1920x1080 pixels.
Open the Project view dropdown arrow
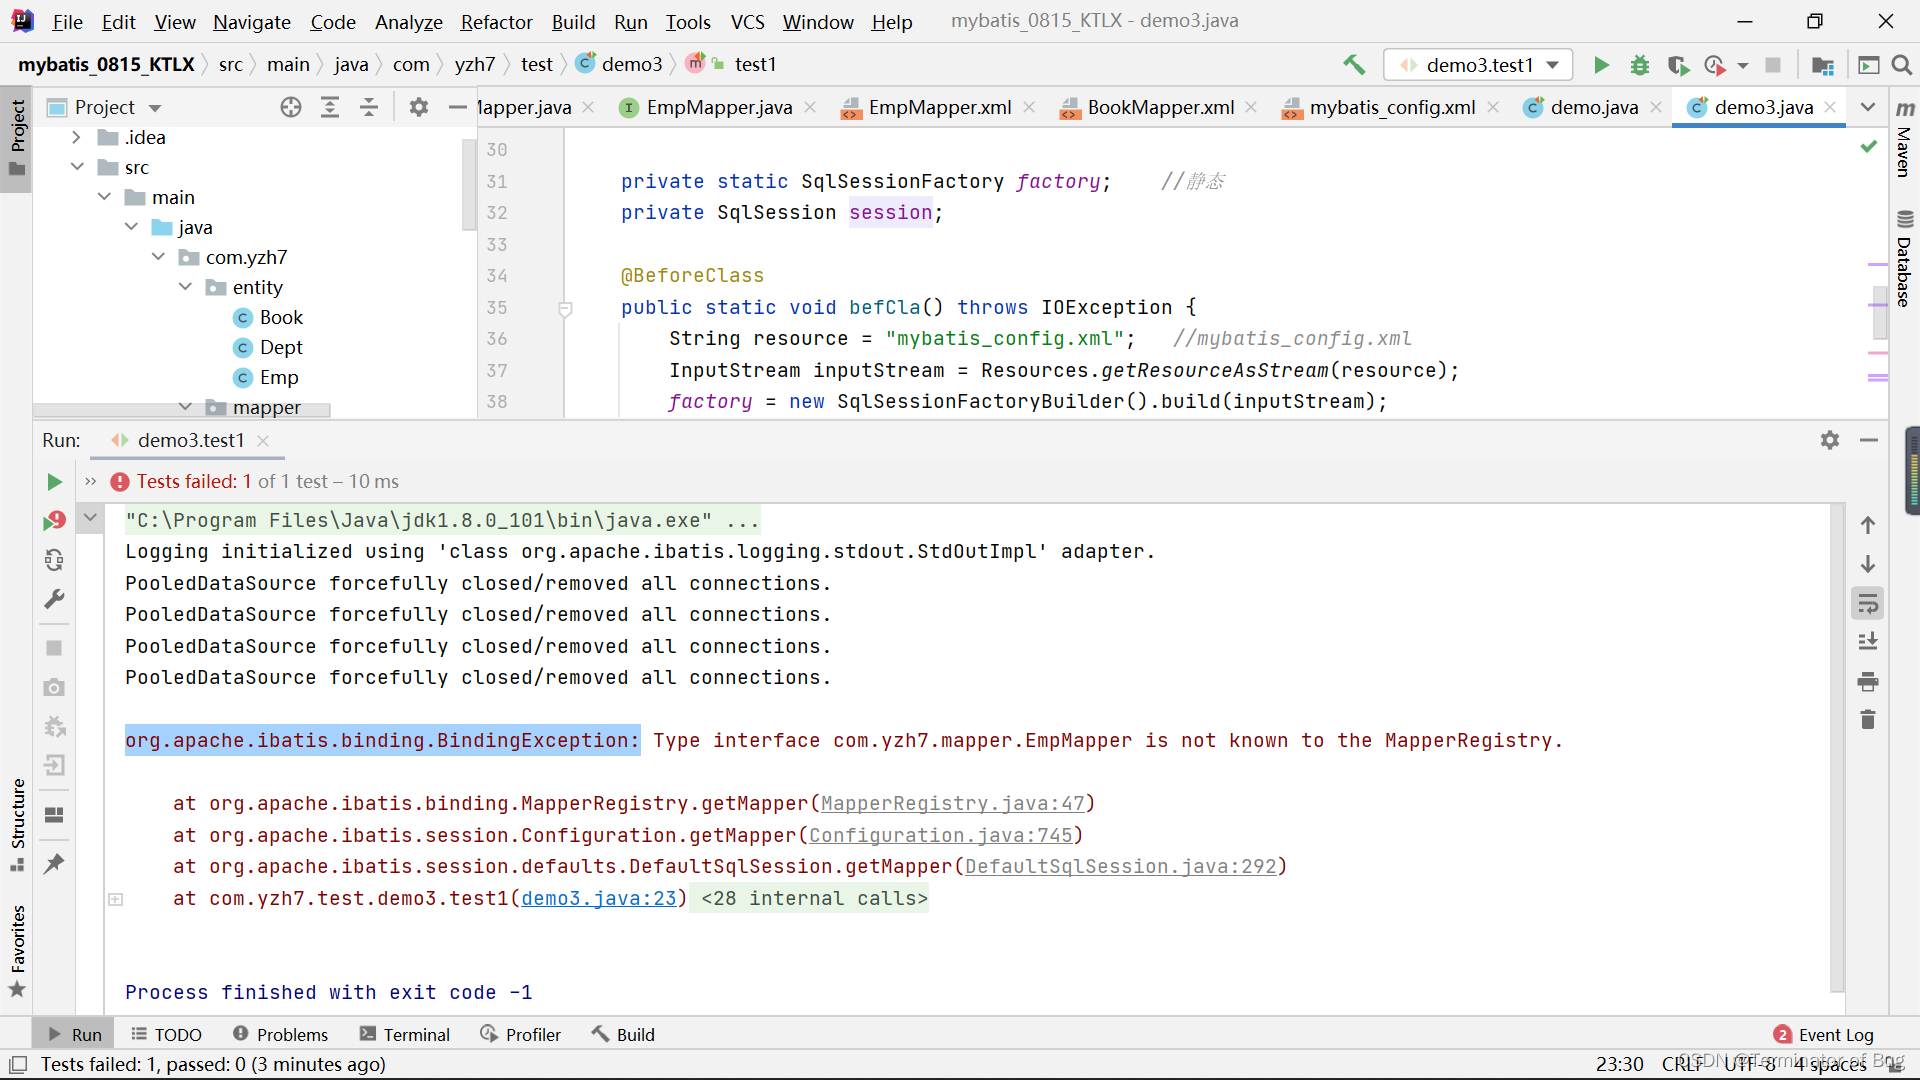(x=155, y=108)
